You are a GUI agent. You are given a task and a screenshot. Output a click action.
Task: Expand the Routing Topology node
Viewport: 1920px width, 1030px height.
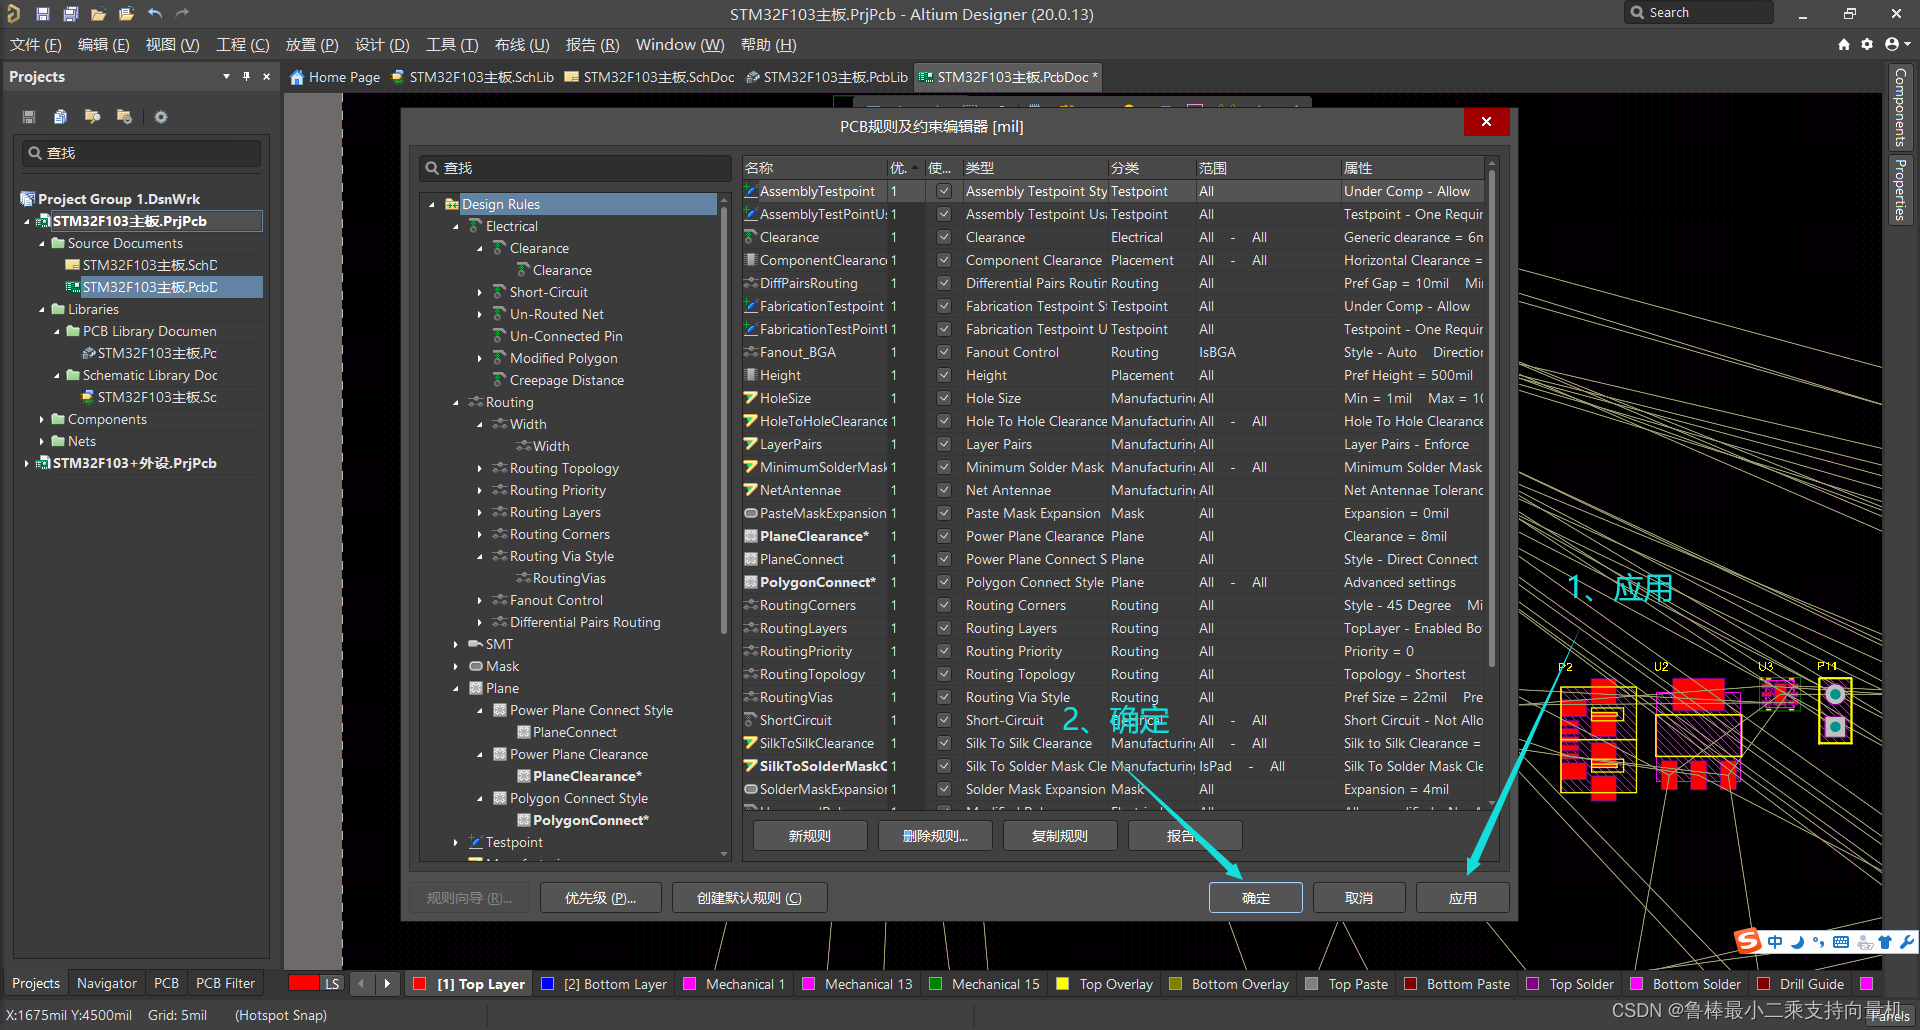point(480,469)
